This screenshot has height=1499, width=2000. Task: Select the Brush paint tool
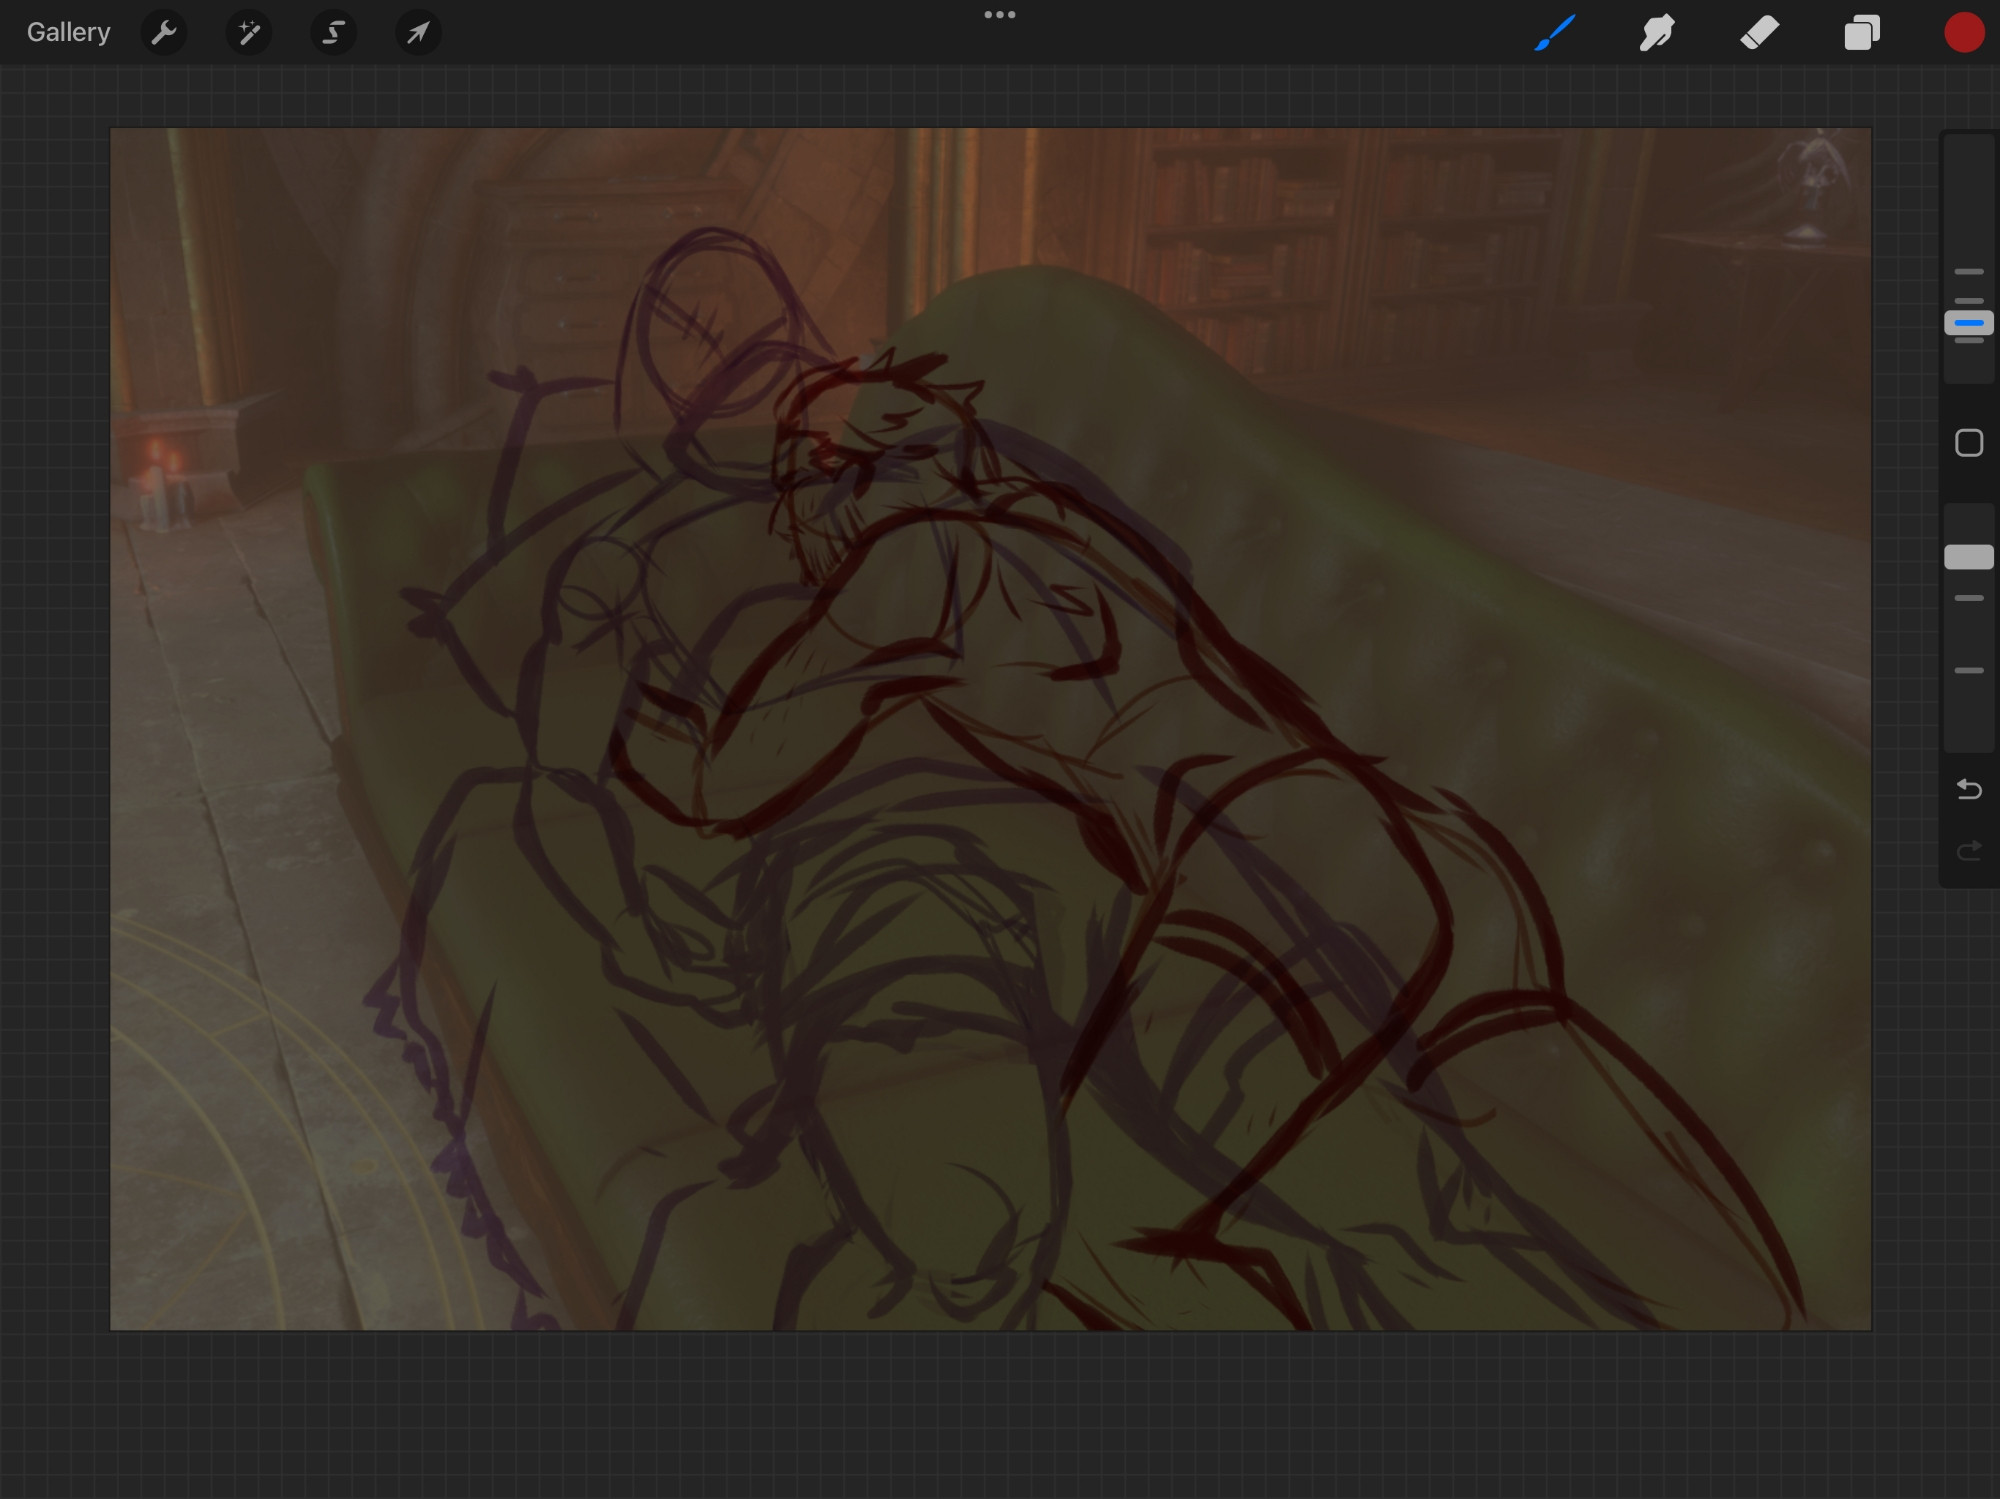[x=1555, y=33]
